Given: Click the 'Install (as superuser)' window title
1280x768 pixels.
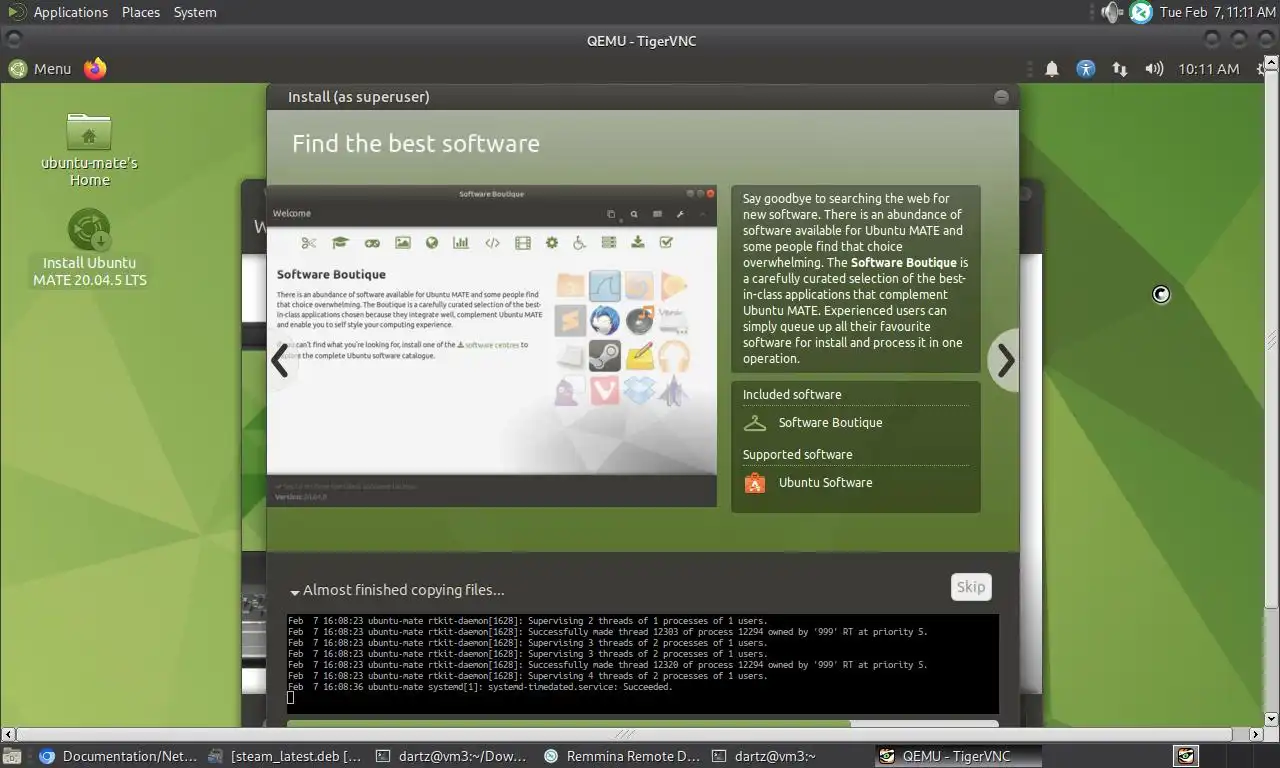Looking at the screenshot, I should (359, 97).
